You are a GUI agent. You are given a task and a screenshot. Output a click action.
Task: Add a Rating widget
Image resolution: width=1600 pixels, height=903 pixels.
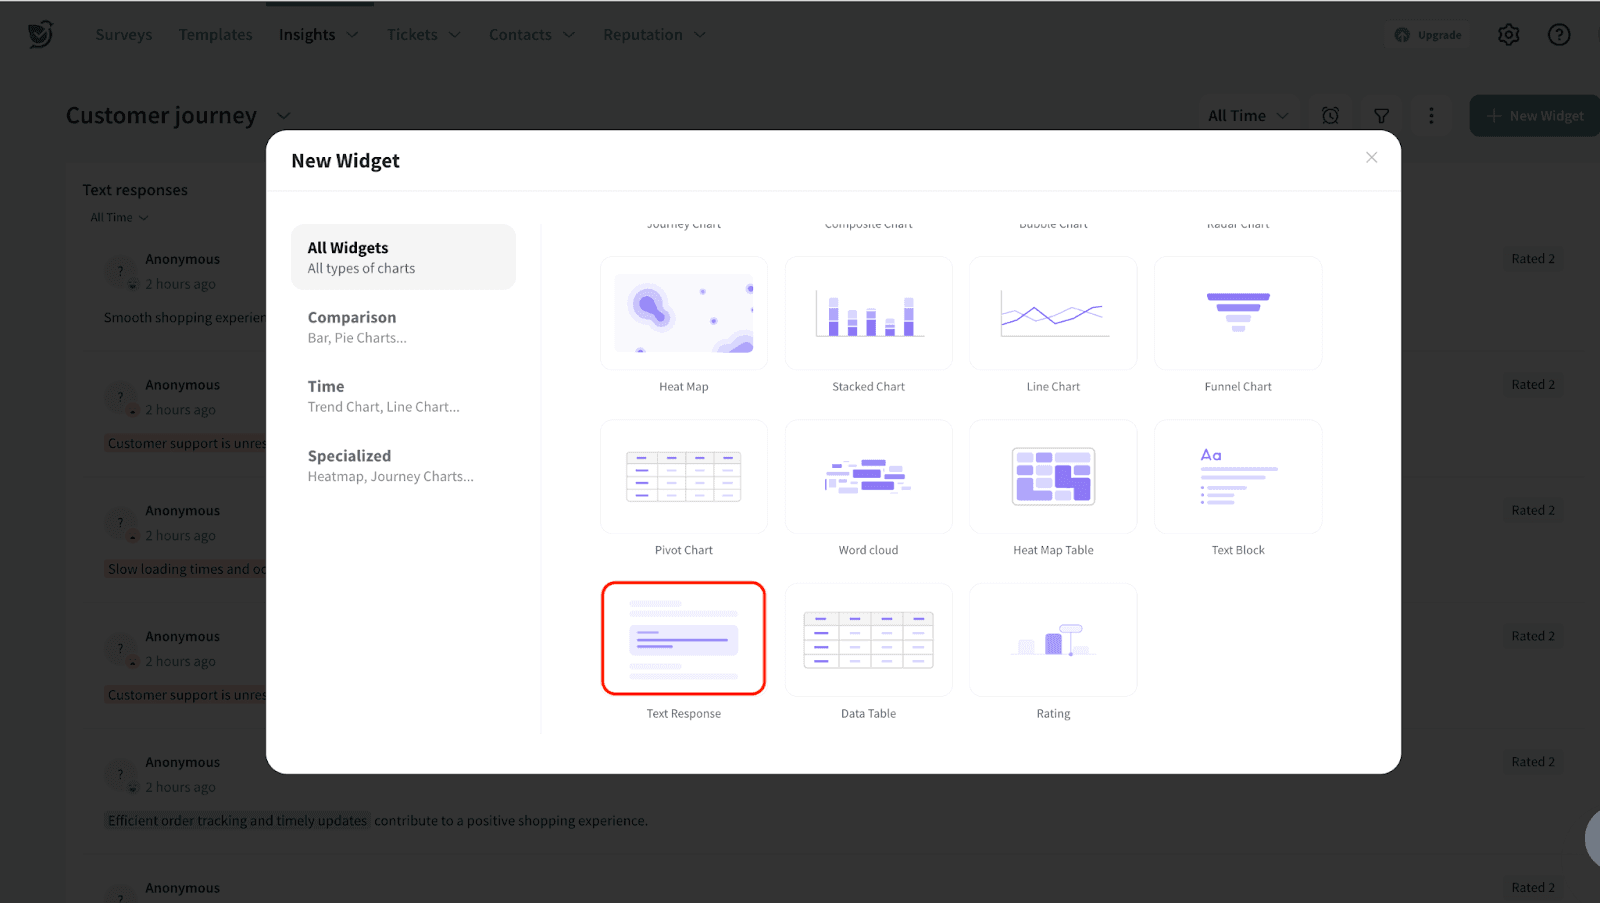1053,640
